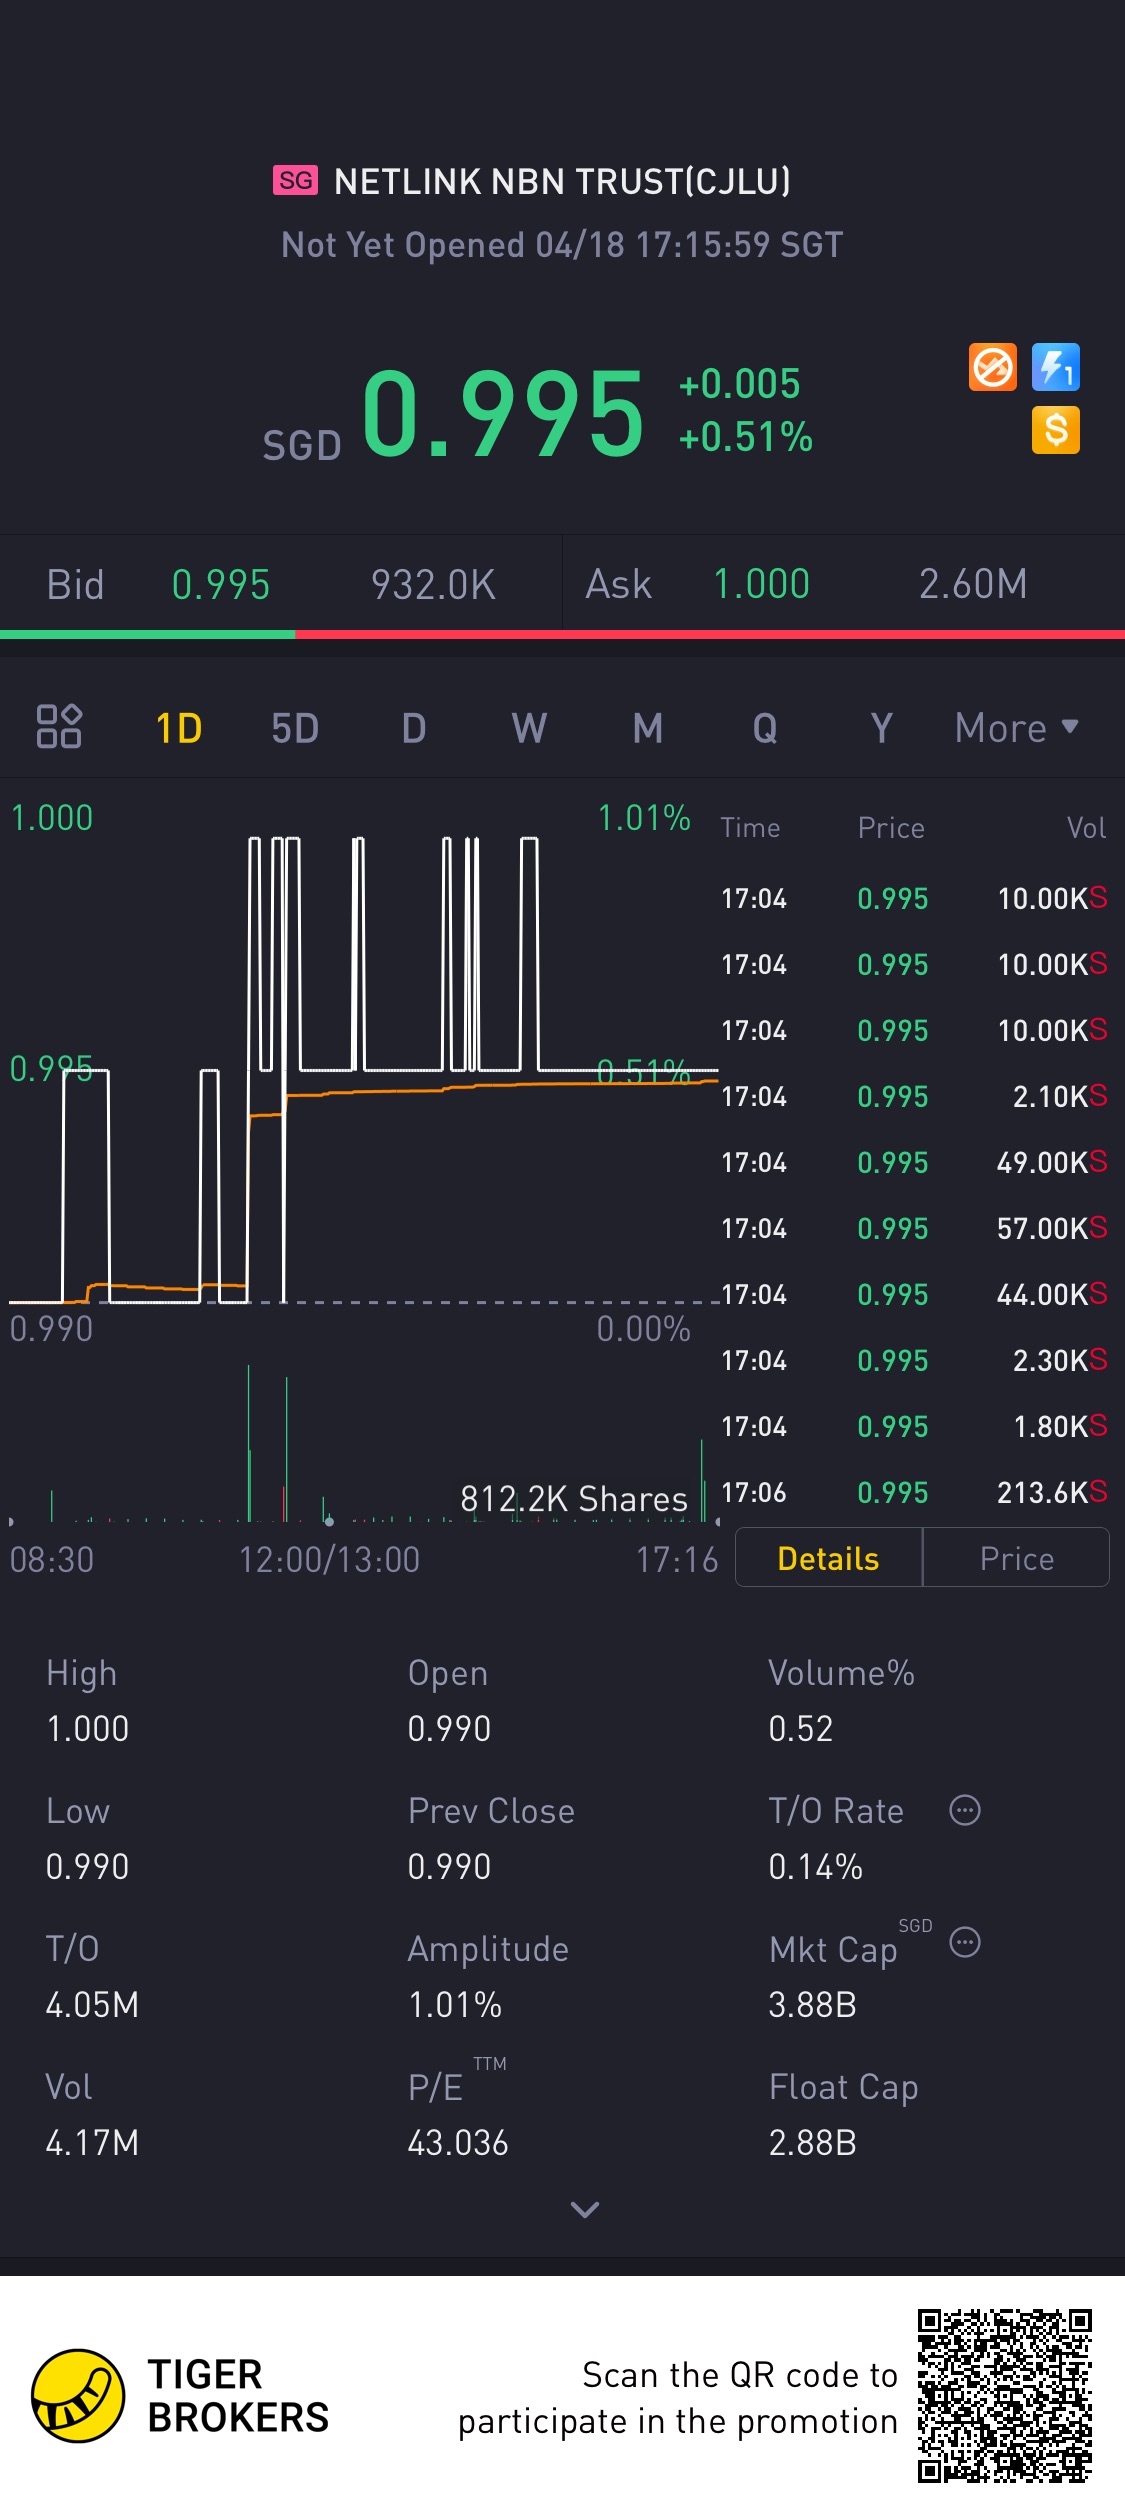1125x2516 pixels.
Task: Tap the orange no-short-selling icon
Action: (992, 367)
